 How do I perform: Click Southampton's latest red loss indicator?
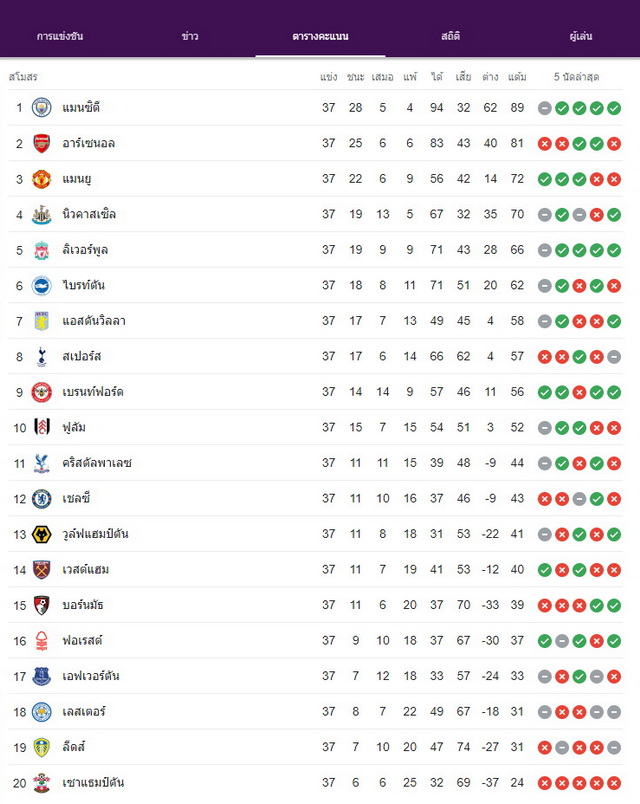pyautogui.click(x=614, y=783)
